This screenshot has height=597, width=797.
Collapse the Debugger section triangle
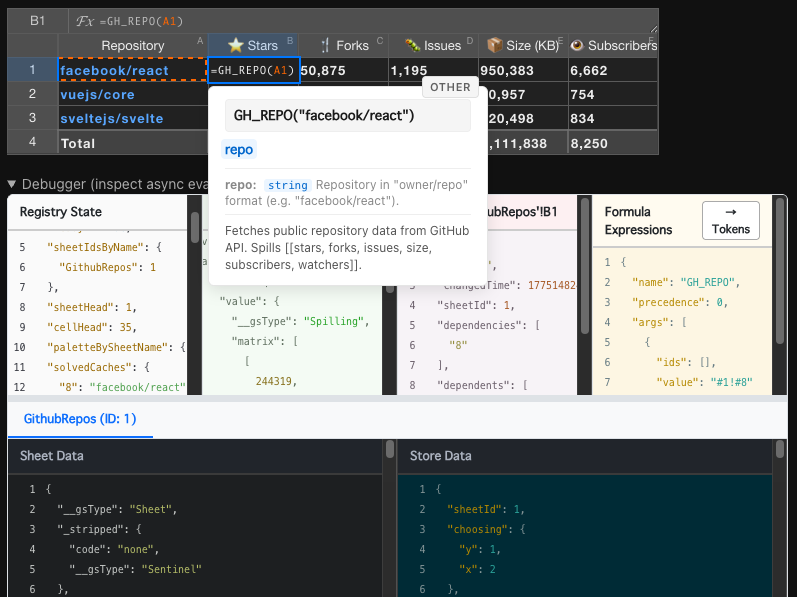click(12, 184)
